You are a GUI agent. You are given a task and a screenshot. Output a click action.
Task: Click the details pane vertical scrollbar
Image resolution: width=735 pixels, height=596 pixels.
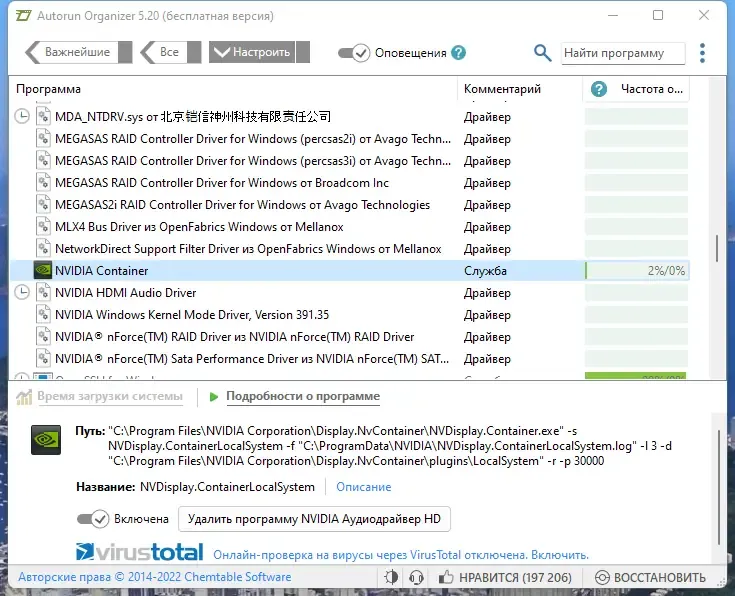[x=719, y=488]
